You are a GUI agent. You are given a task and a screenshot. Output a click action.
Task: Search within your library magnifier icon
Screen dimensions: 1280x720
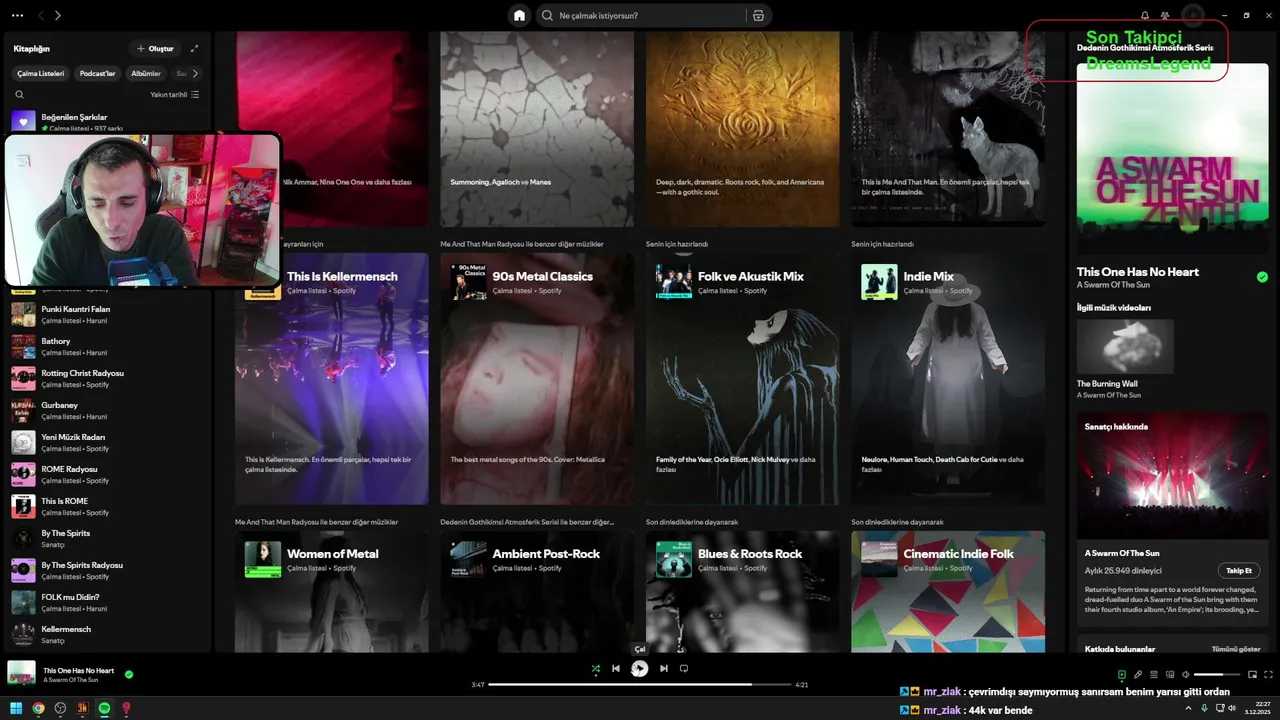click(19, 94)
